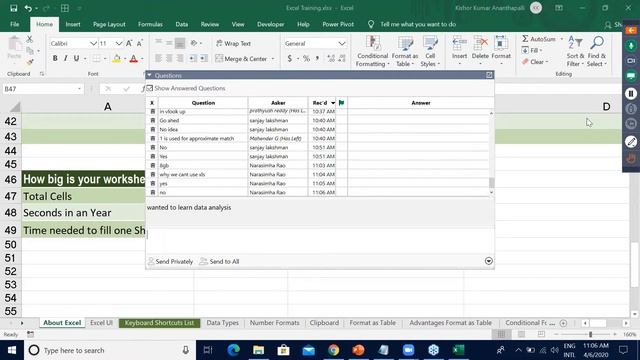Click Tell me what you want to do
640x360 pixels.
418,24
